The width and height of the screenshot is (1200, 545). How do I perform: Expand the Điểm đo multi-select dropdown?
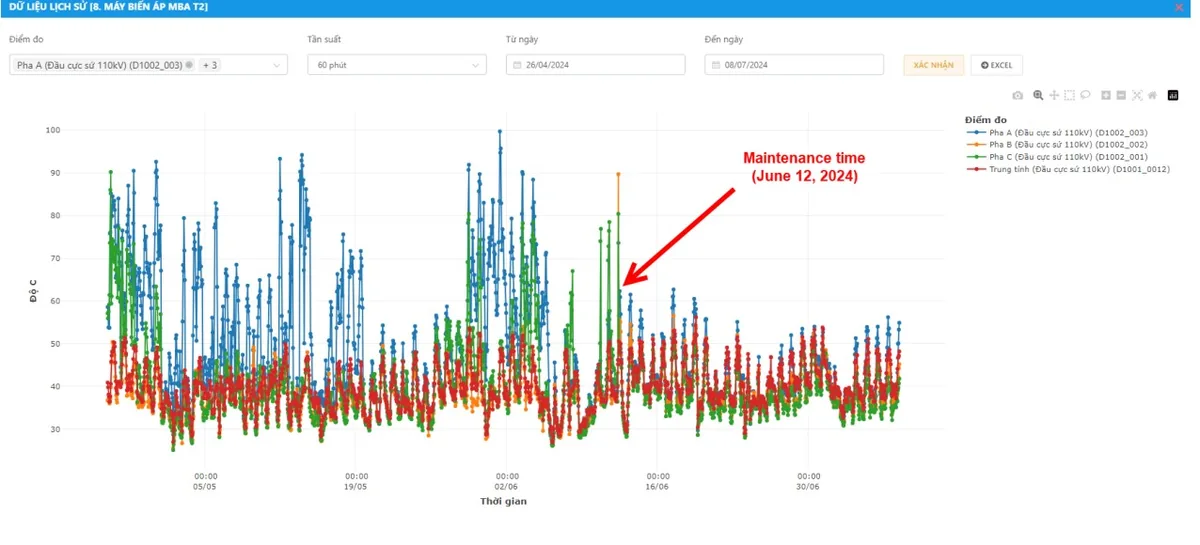[149, 65]
